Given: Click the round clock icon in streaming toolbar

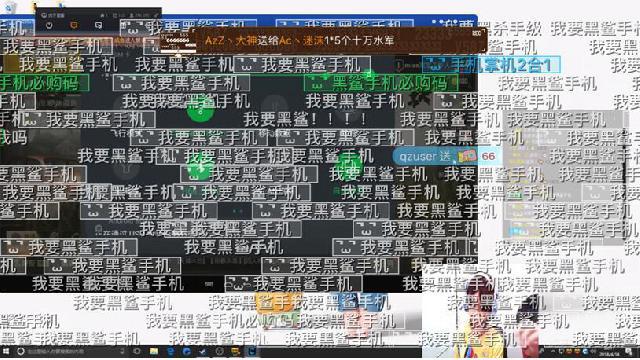Looking at the screenshot, I should click(x=49, y=25).
